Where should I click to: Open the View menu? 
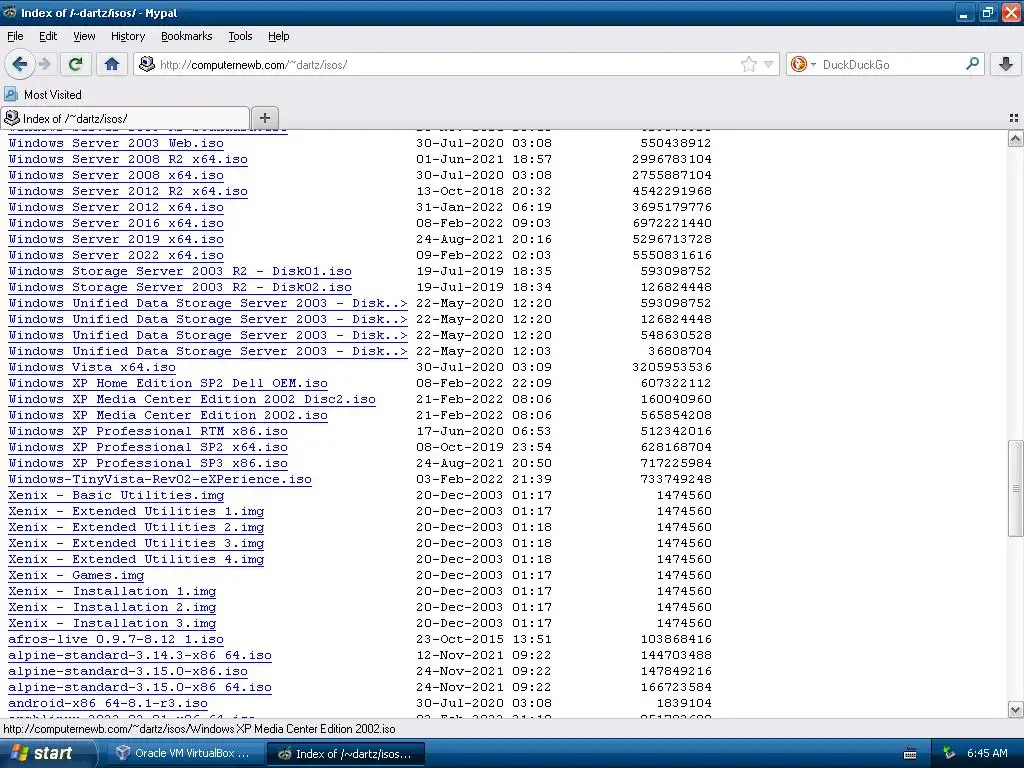[x=84, y=37]
